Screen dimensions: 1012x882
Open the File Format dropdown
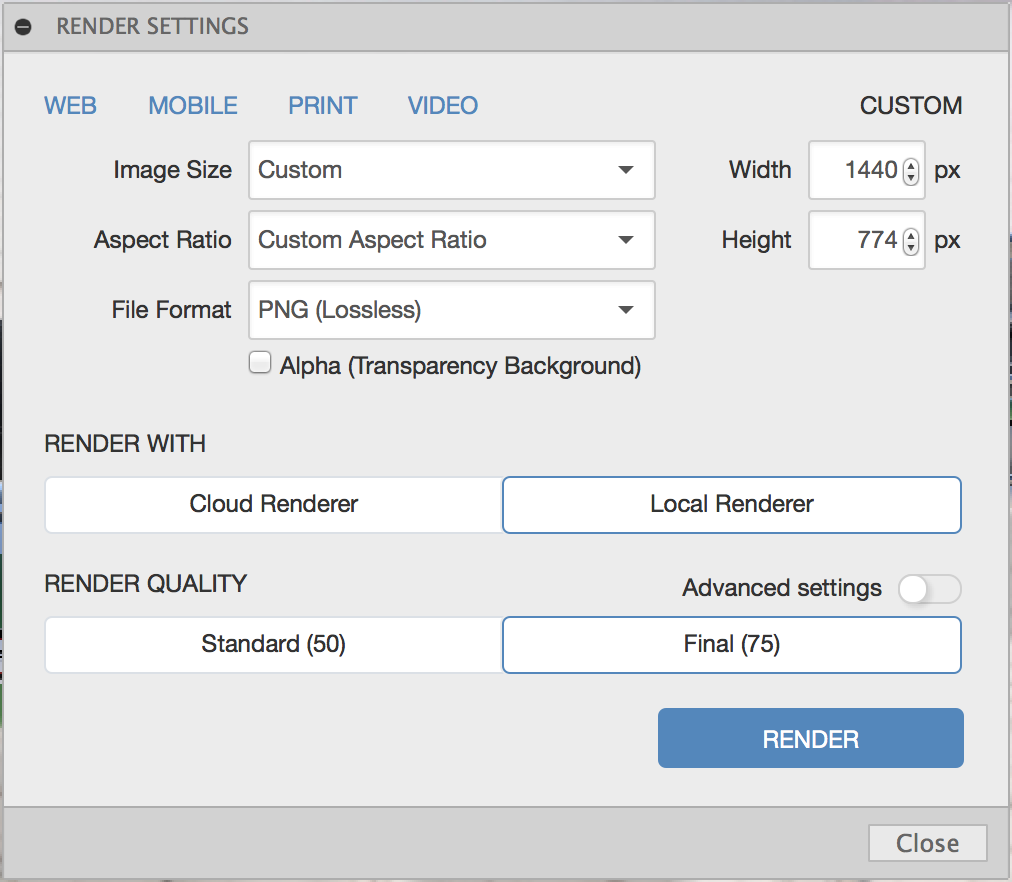point(451,310)
